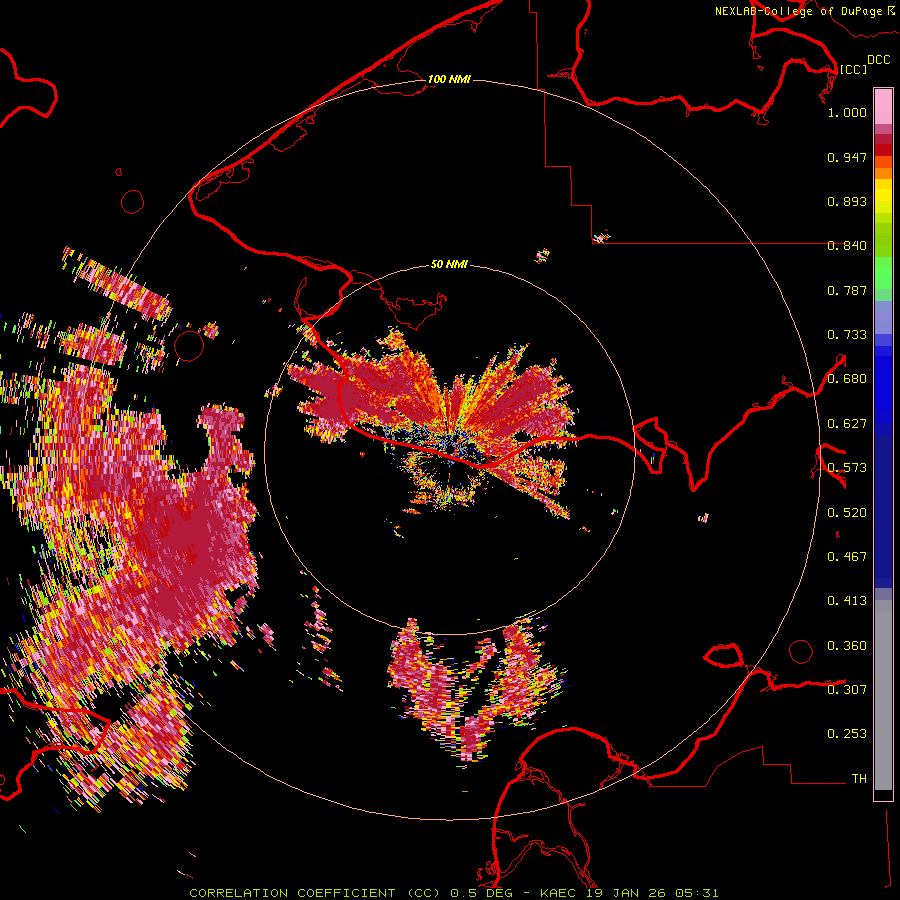Screen dimensions: 900x900
Task: Click the [CC] unit label
Action: point(854,69)
